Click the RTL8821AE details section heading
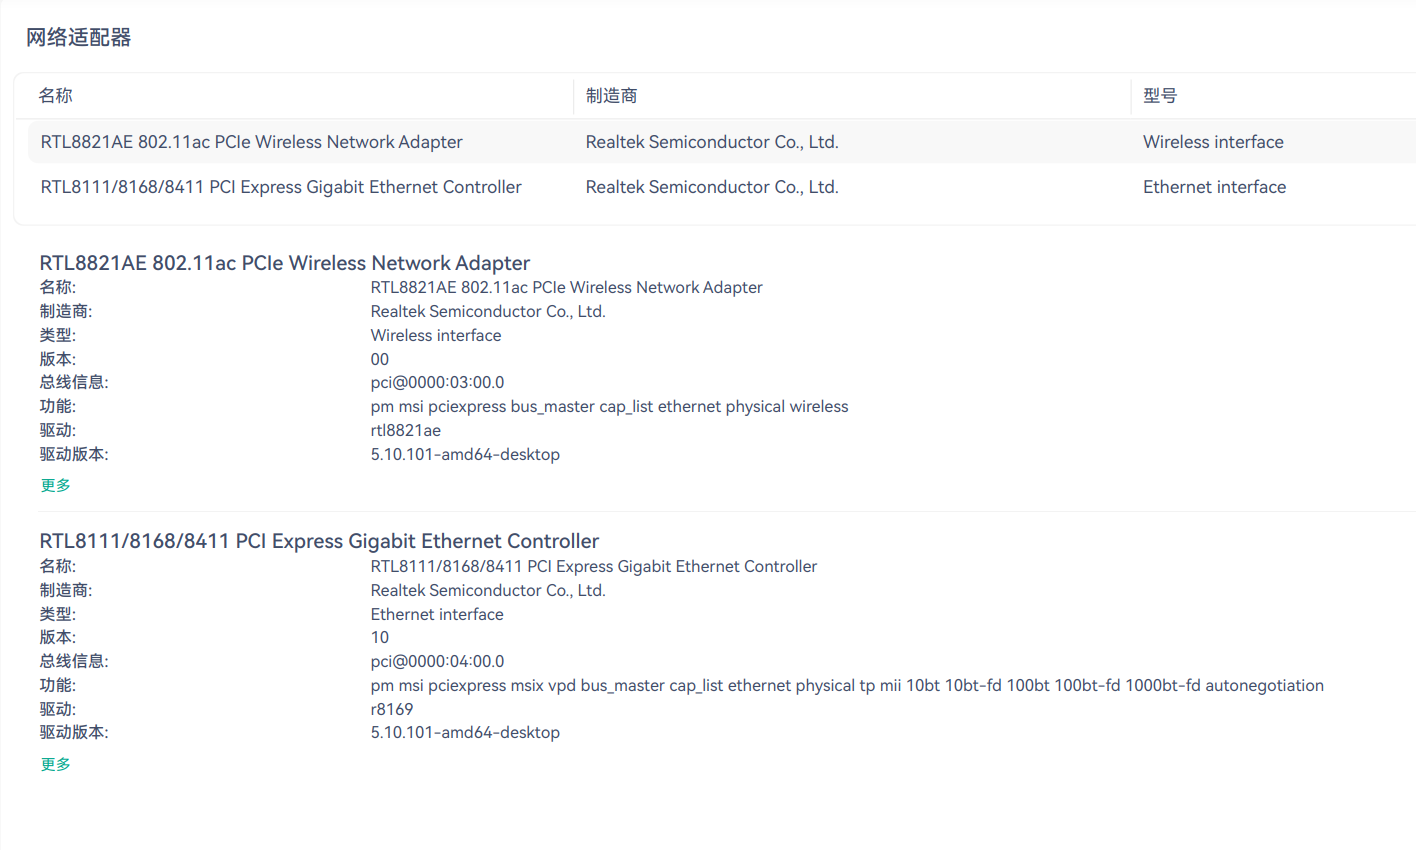Viewport: 1416px width, 850px height. tap(285, 263)
